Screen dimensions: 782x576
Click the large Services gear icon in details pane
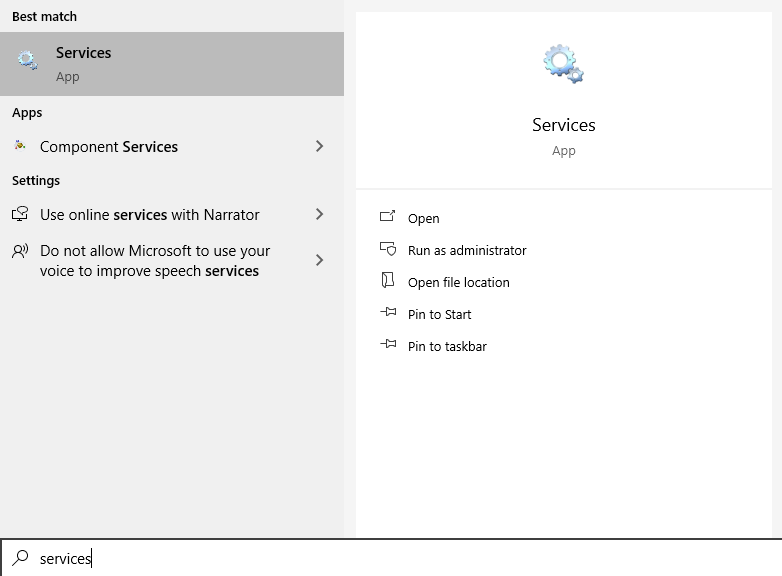pyautogui.click(x=564, y=64)
